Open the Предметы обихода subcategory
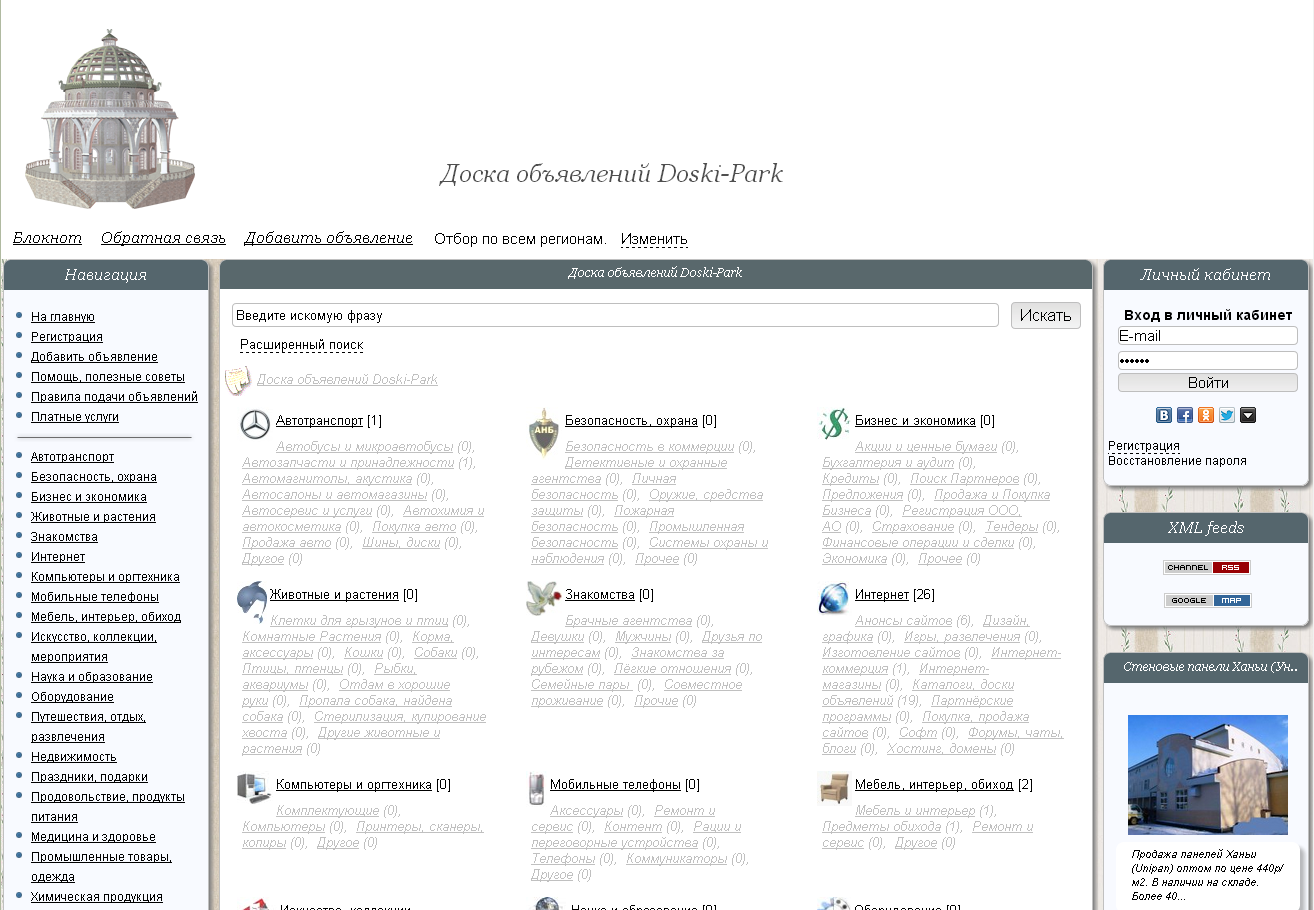This screenshot has width=1314, height=910. (882, 827)
